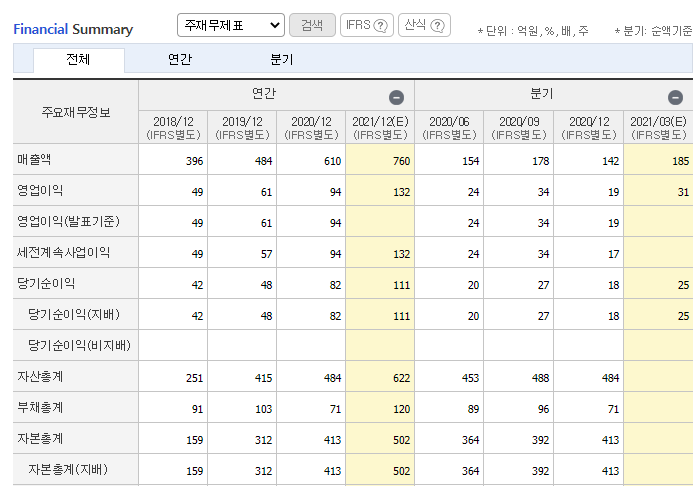Screen dimensions: 699x486
Task: Click the Financial Summary heading
Action: click(73, 29)
